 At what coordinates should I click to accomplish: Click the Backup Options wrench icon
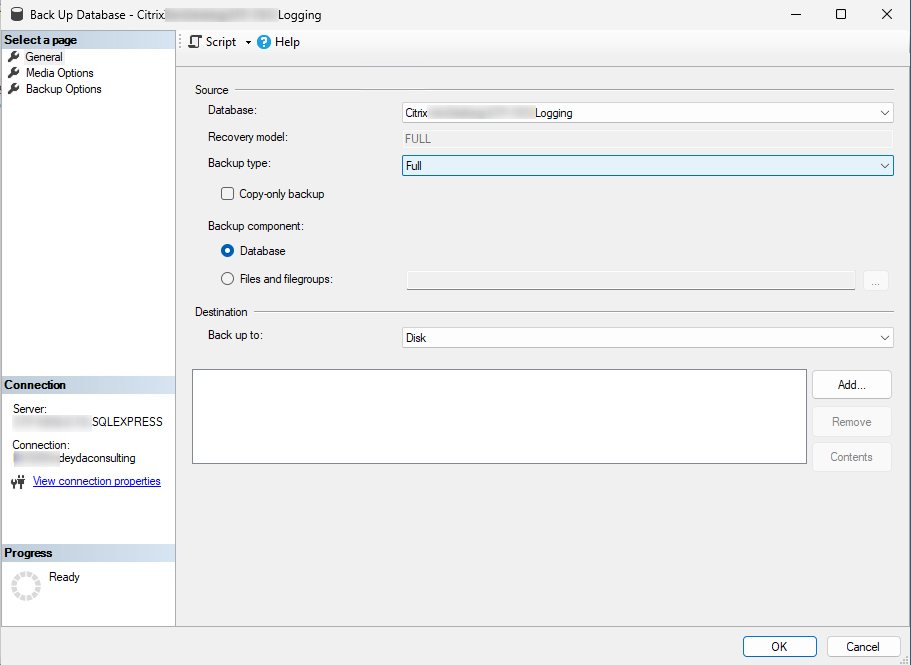coord(14,89)
